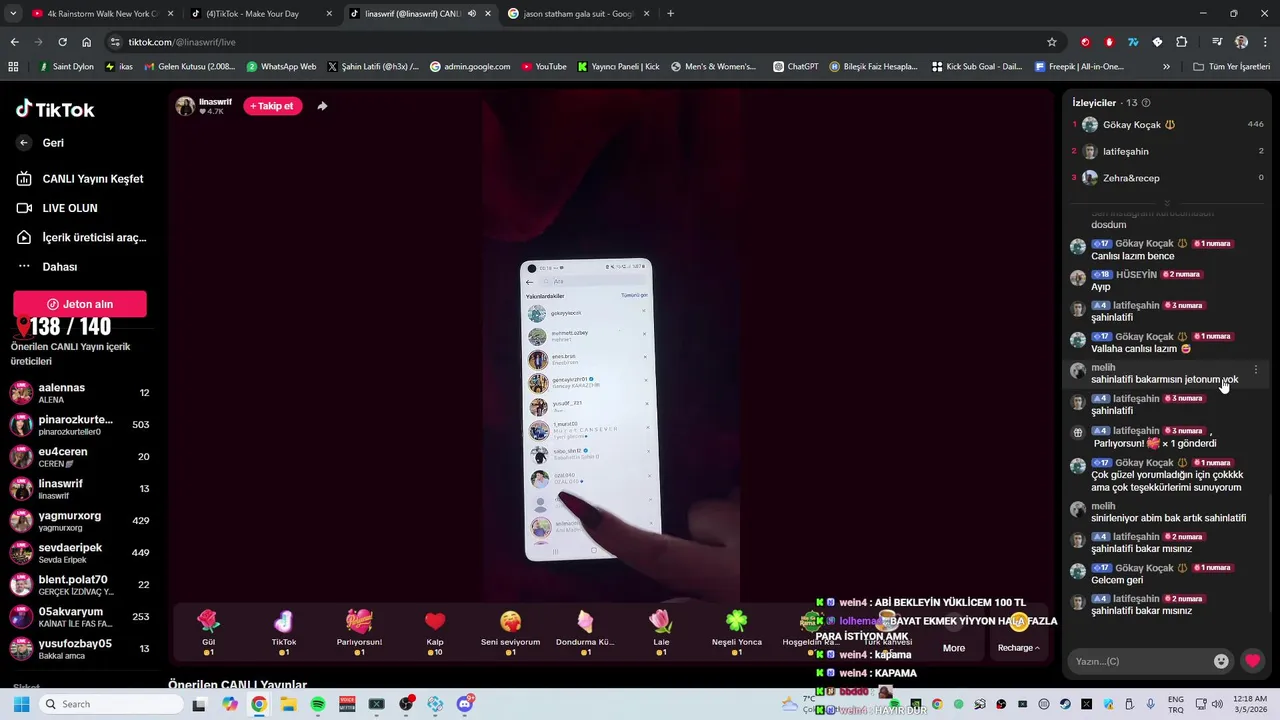The width and height of the screenshot is (1280, 720).
Task: Switch to (4)TikTok - Make Your Day tab
Action: point(262,14)
